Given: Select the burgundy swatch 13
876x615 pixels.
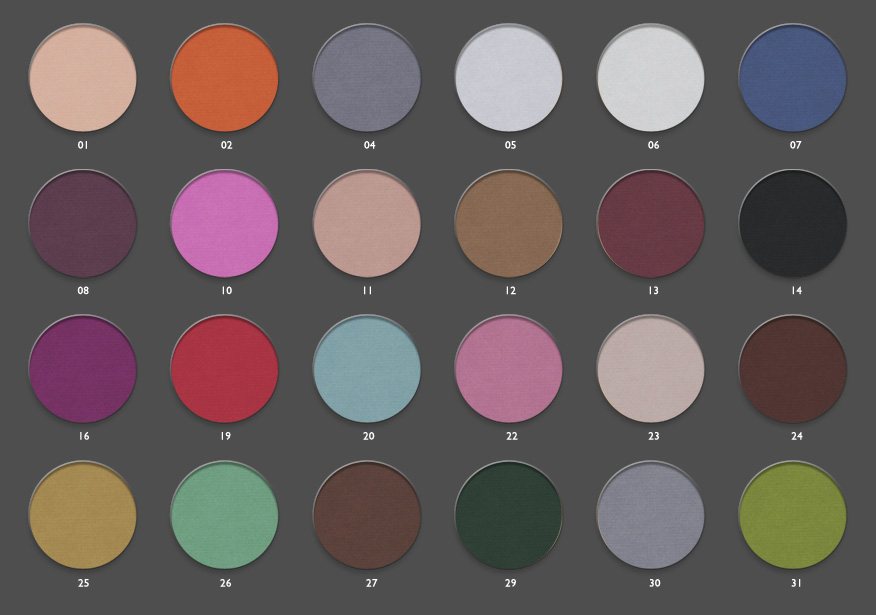Looking at the screenshot, I should [651, 224].
